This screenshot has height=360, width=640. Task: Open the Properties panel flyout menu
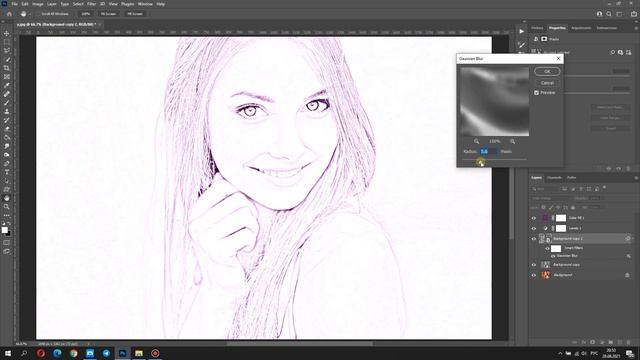(x=636, y=28)
